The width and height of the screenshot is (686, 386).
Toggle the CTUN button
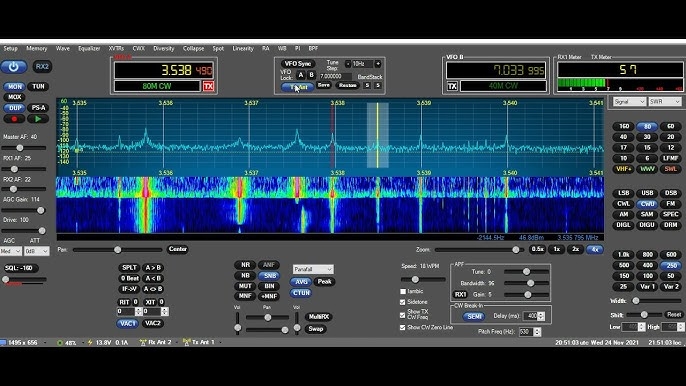click(x=301, y=293)
